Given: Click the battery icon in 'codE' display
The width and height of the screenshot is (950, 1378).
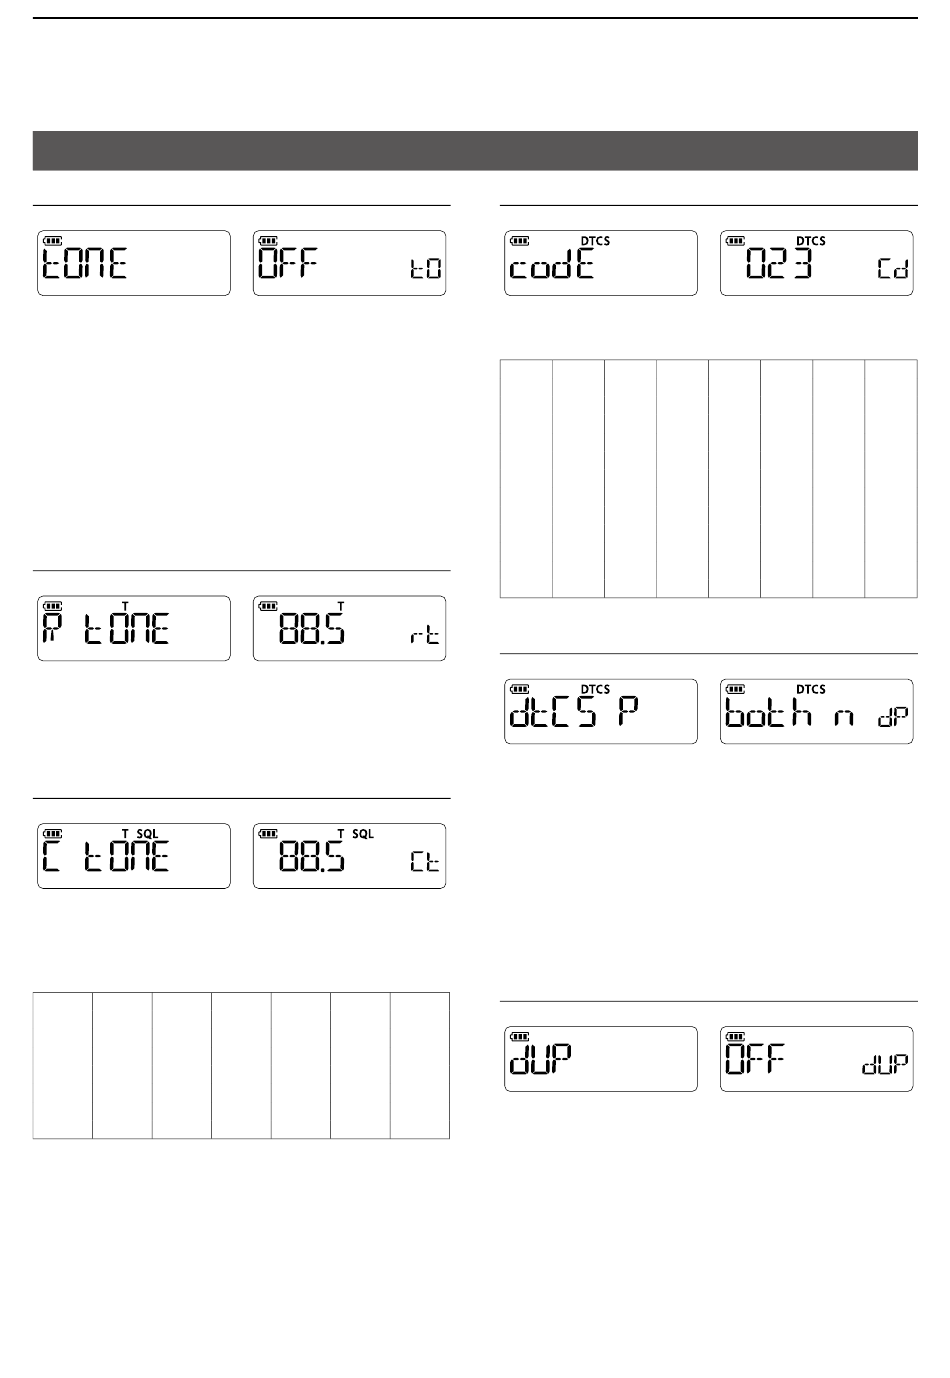Looking at the screenshot, I should [520, 241].
